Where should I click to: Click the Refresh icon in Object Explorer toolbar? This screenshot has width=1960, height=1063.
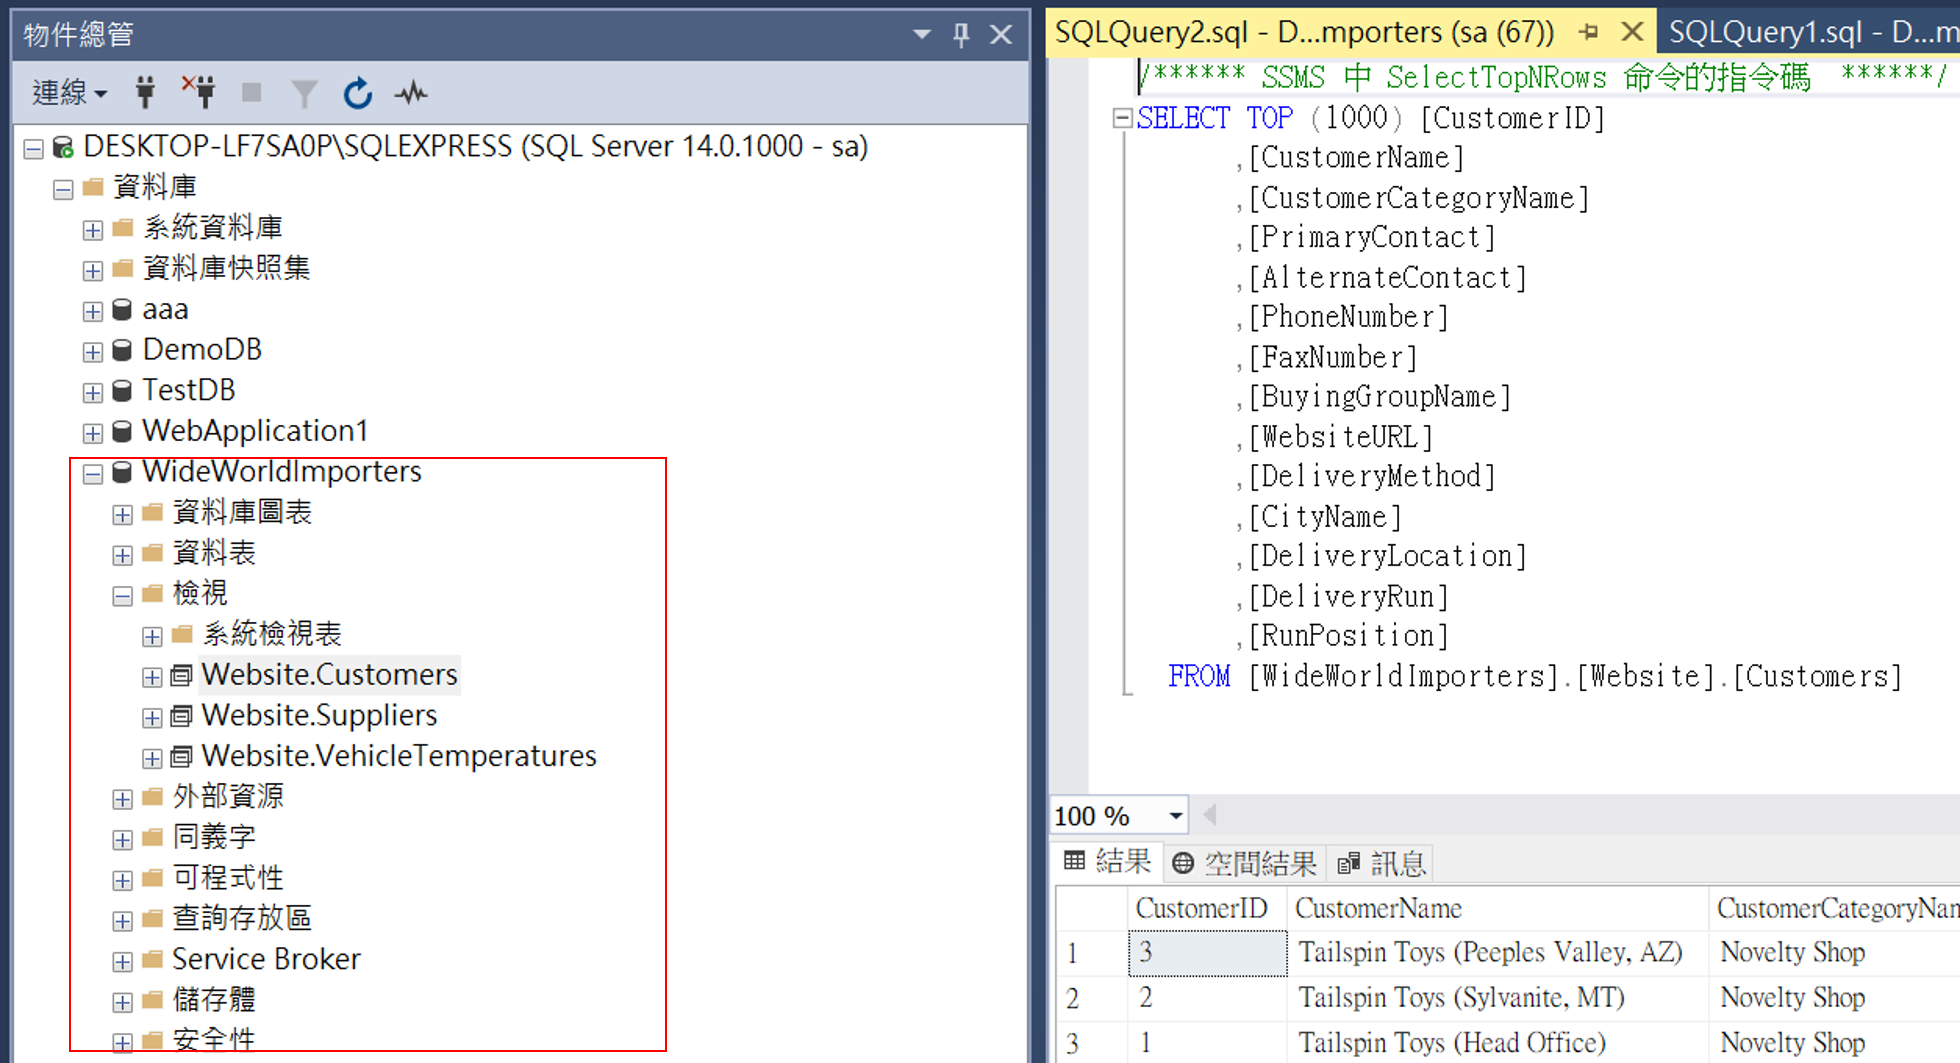pos(357,93)
